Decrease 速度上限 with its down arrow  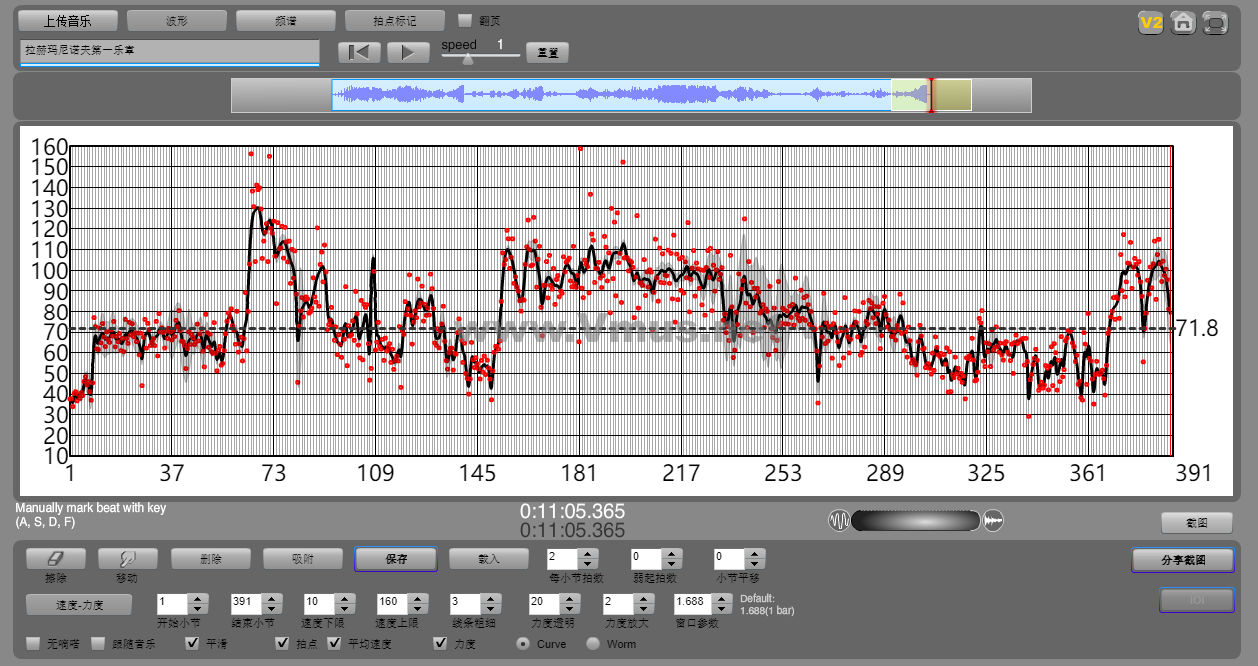click(x=418, y=609)
